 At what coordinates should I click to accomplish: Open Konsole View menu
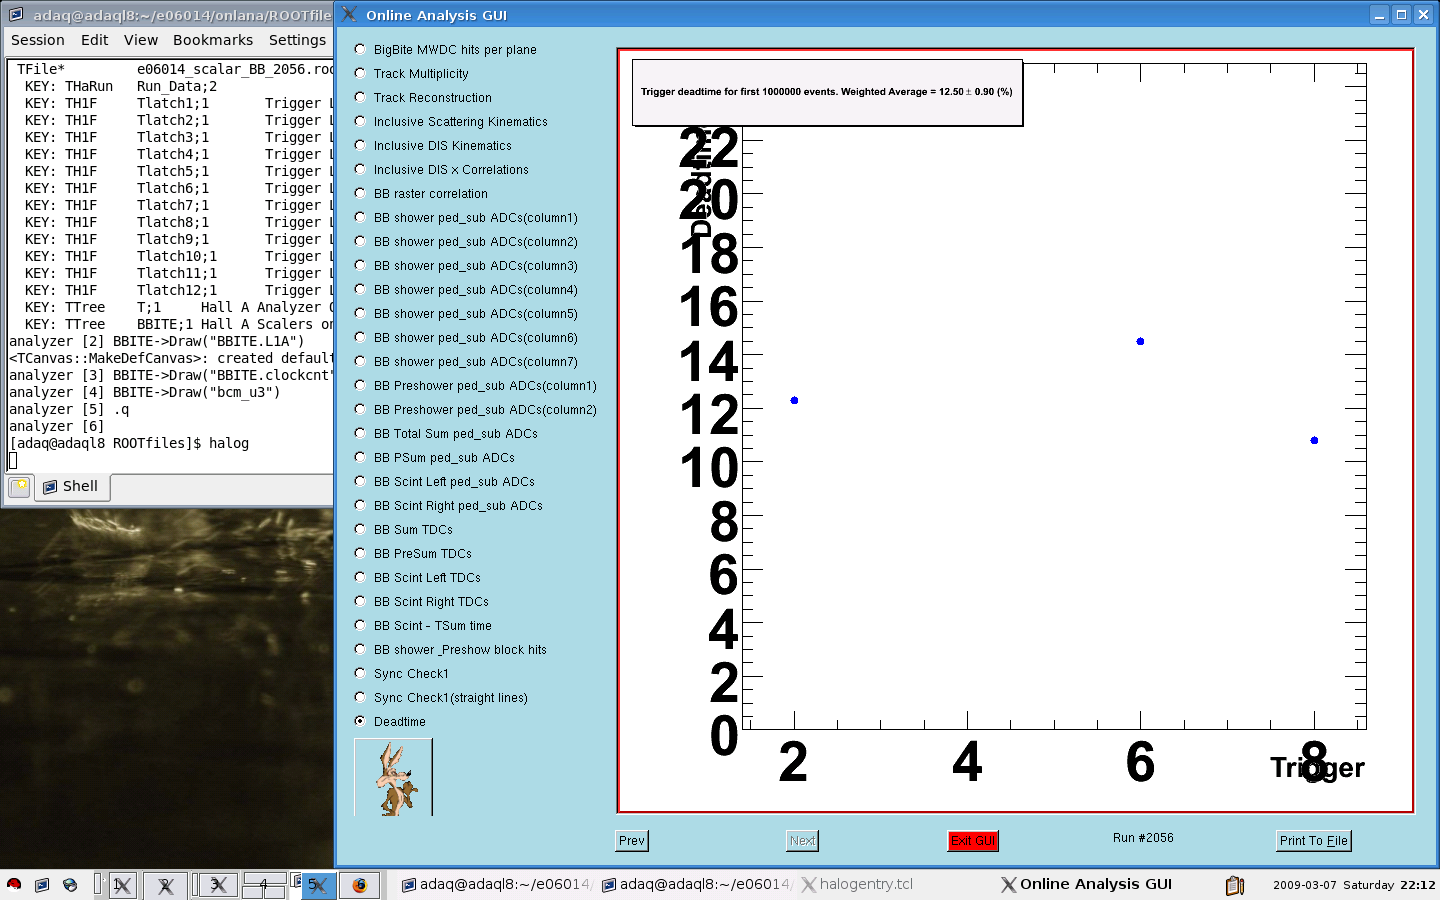(x=141, y=40)
